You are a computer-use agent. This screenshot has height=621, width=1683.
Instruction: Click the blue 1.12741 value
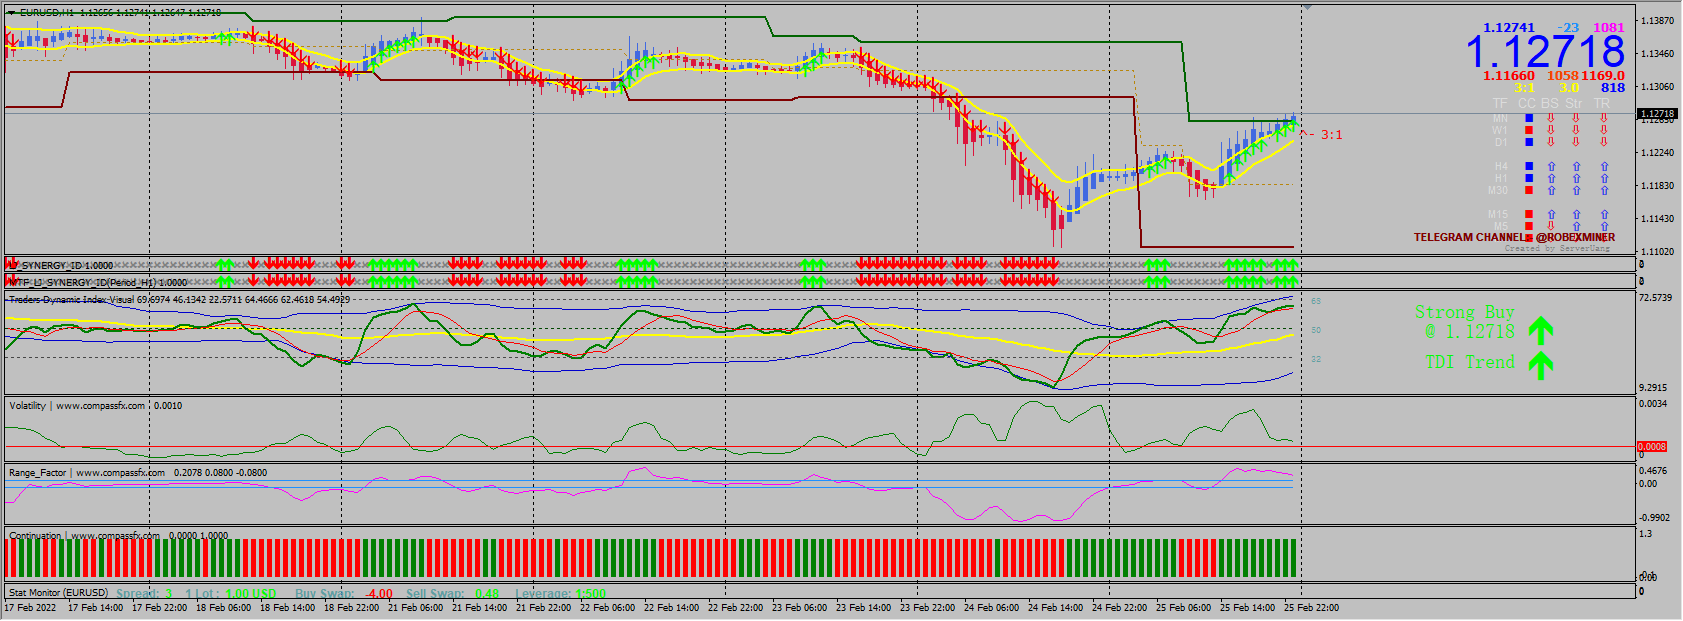click(x=1509, y=27)
